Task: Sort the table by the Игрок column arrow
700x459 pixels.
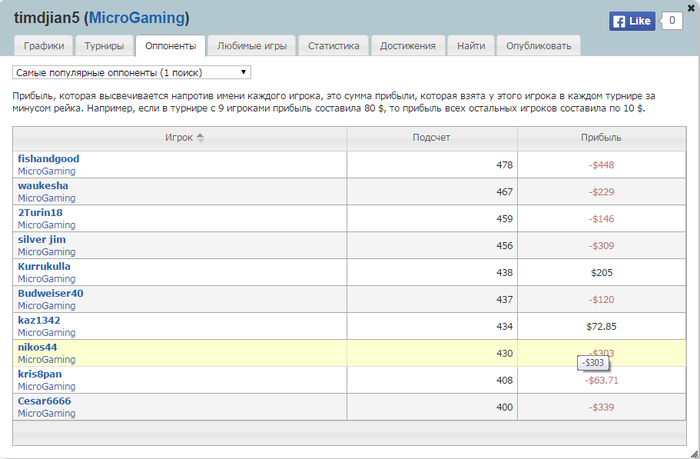Action: [200, 138]
